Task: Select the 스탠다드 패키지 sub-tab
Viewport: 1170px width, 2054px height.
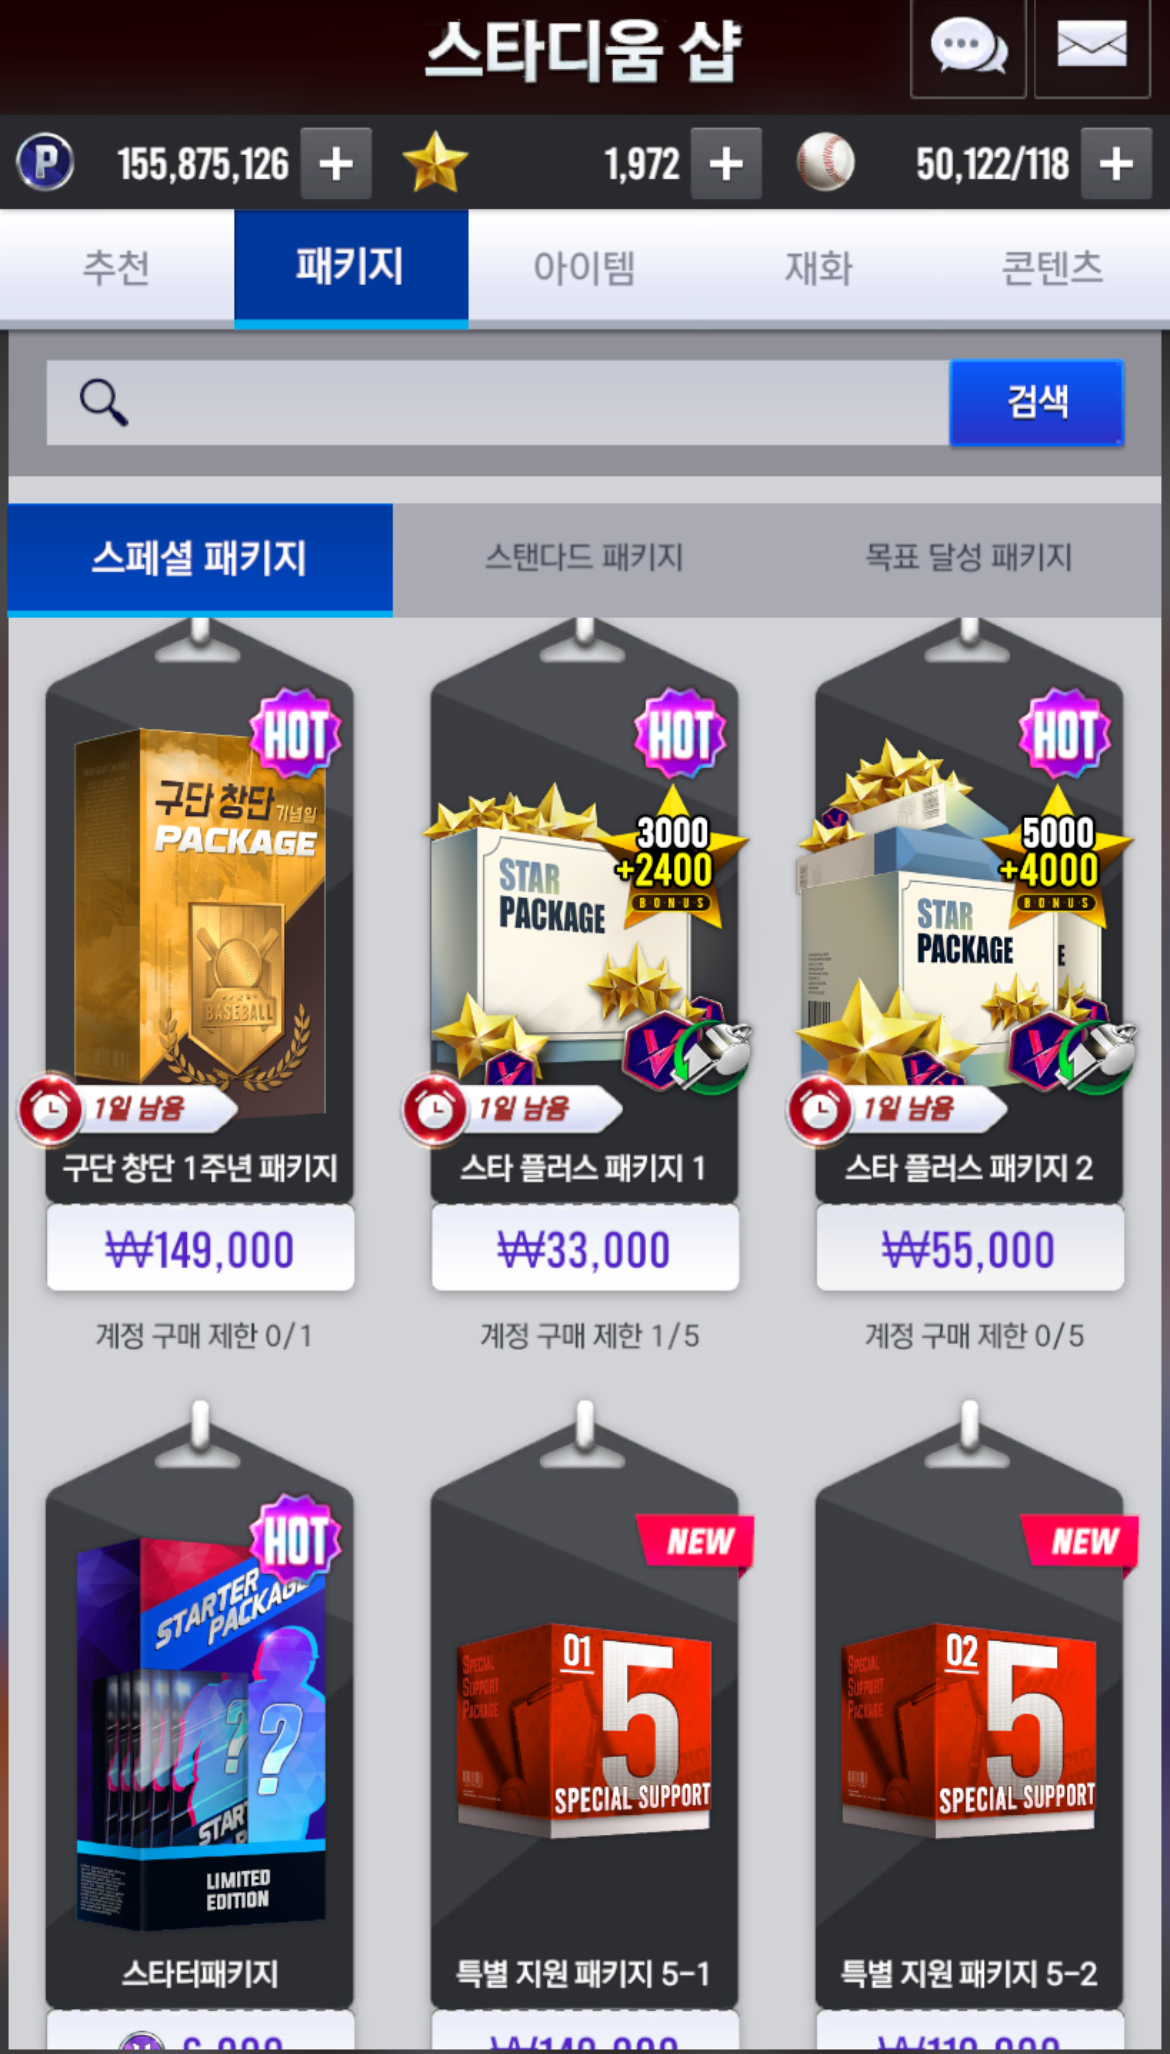Action: (x=584, y=558)
